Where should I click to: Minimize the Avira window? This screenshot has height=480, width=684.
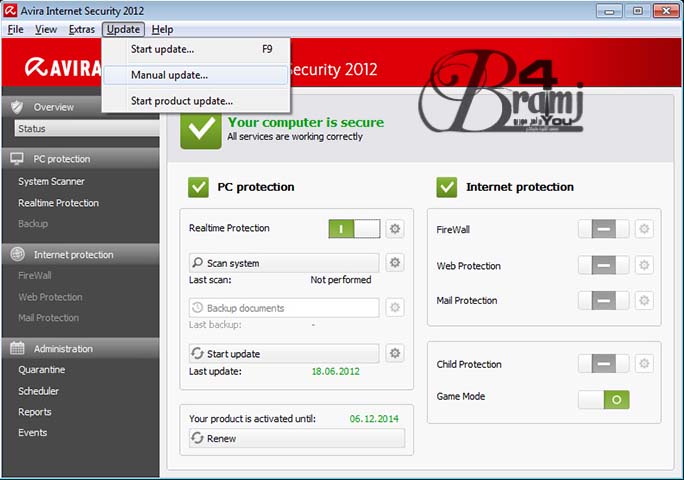tap(609, 11)
